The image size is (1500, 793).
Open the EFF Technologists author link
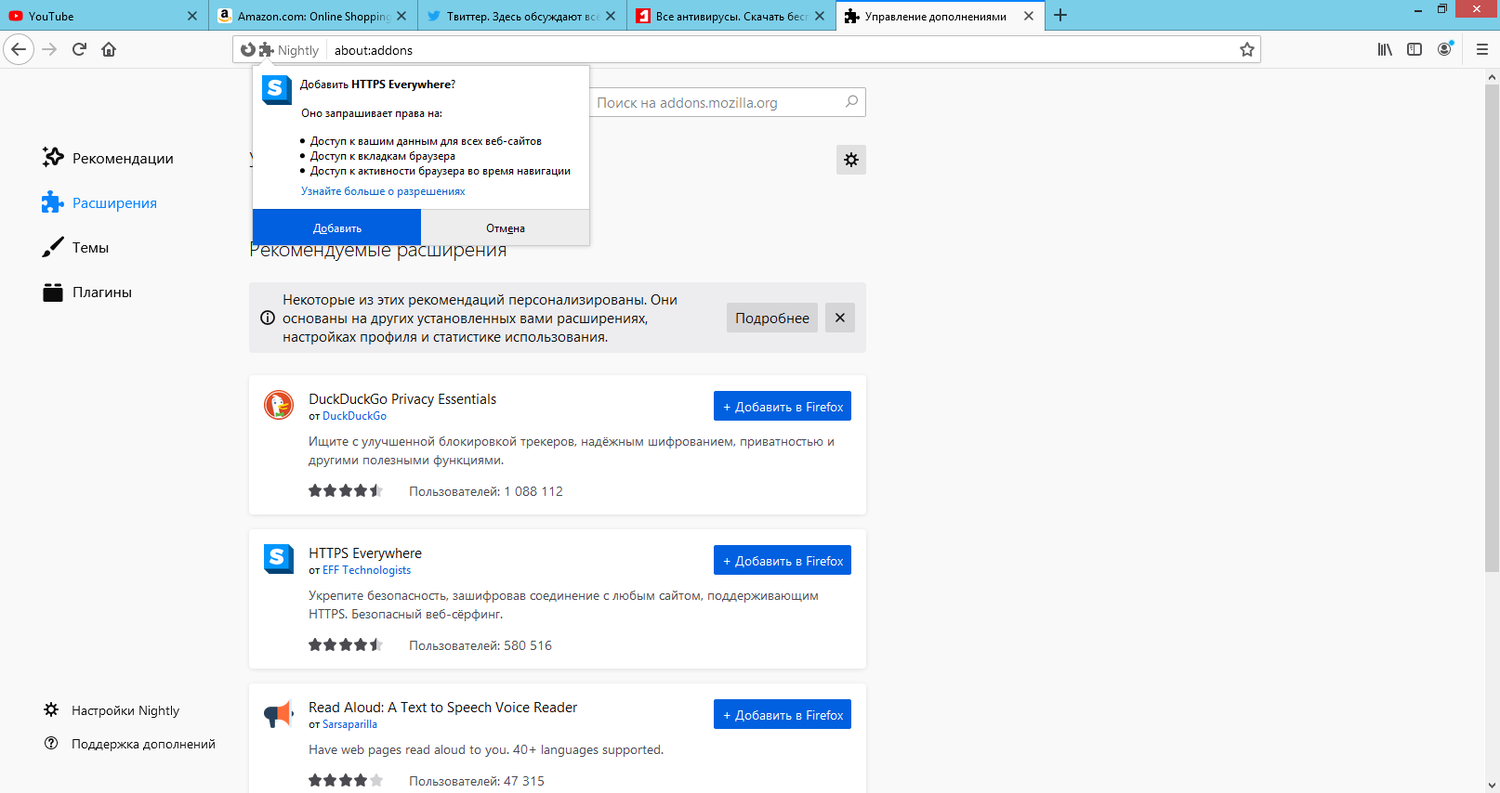point(366,570)
